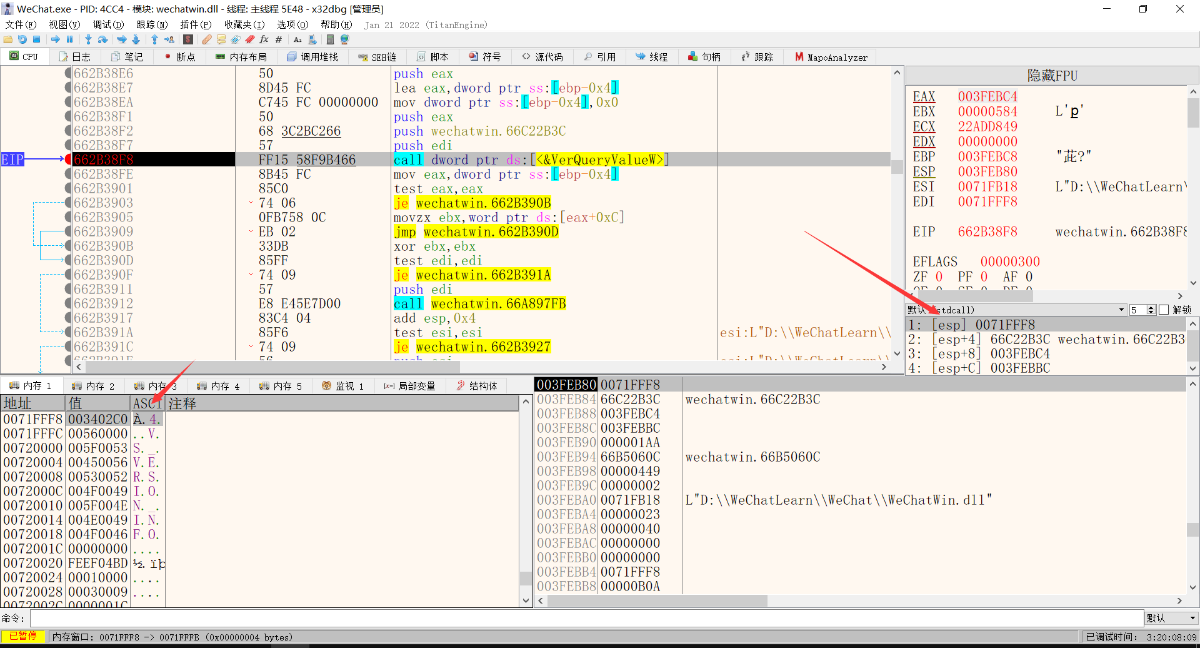This screenshot has width=1200, height=648.
Task: Click the step over curved arrow icon
Action: [103, 39]
